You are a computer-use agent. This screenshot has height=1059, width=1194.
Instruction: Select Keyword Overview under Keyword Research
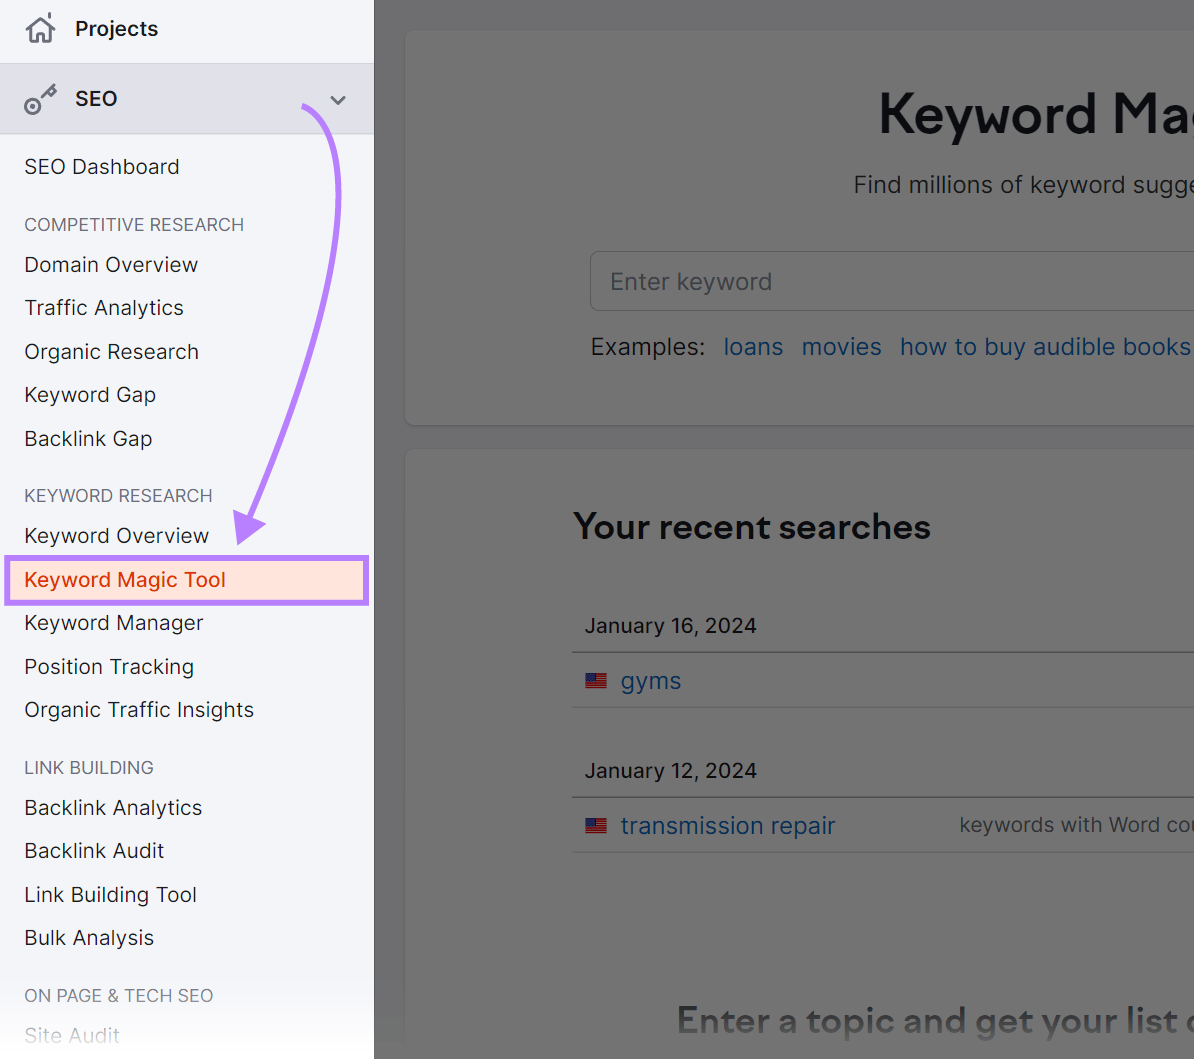coord(116,535)
